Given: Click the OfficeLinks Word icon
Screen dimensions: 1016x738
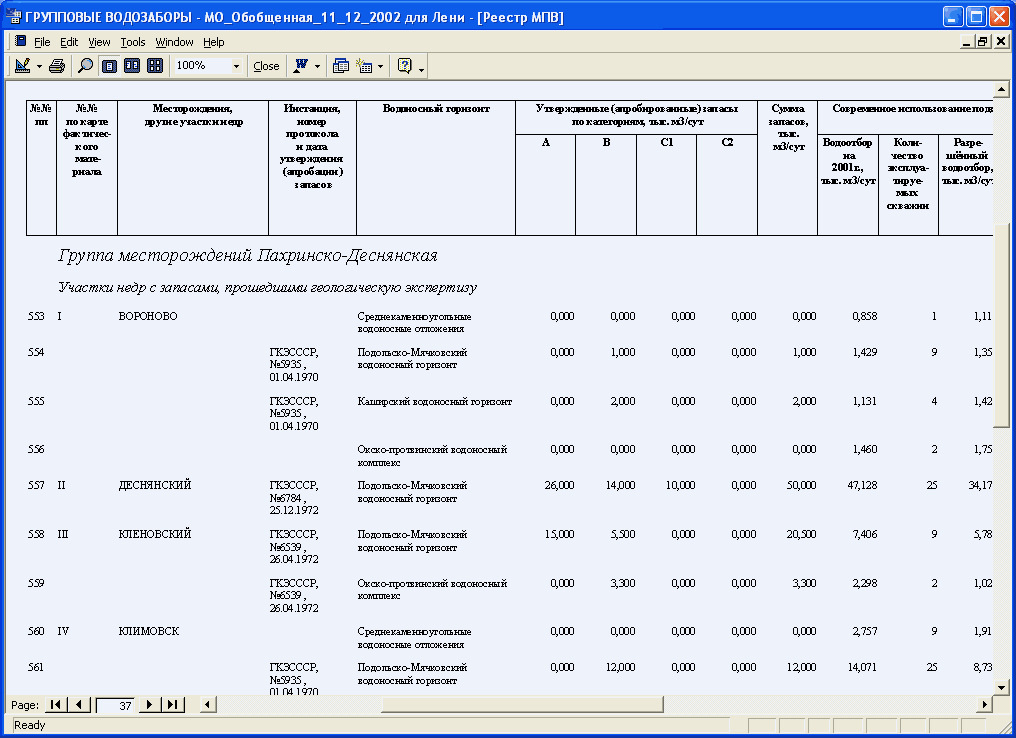Looking at the screenshot, I should pyautogui.click(x=301, y=65).
